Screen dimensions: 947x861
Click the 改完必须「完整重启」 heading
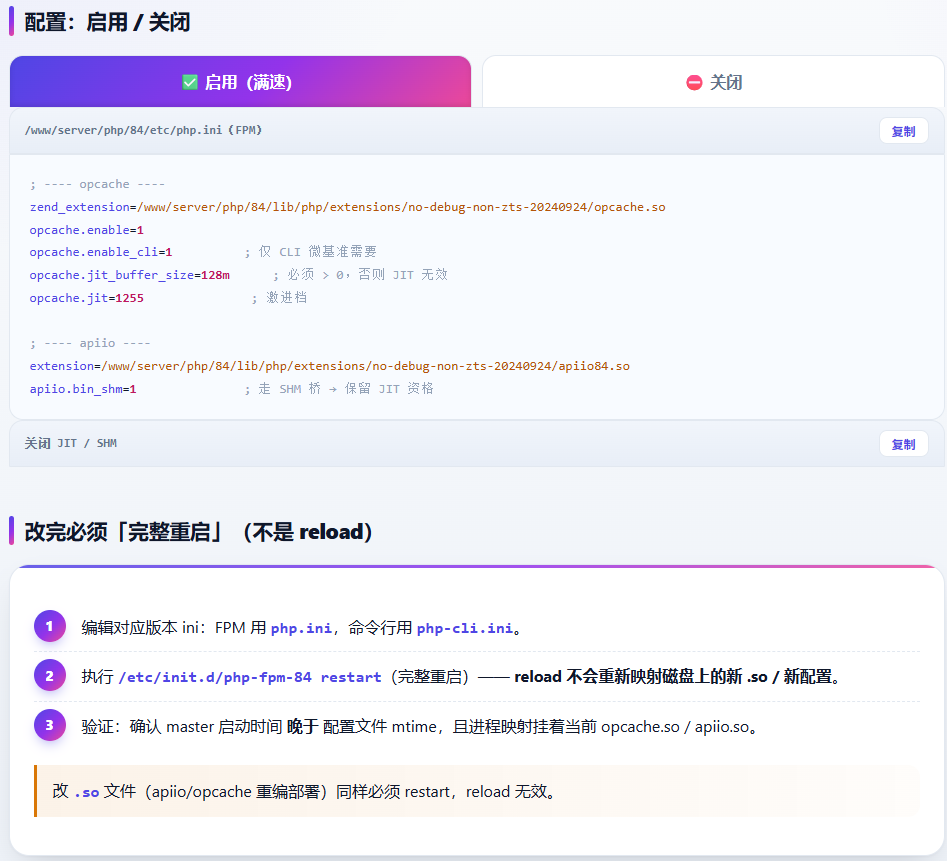[198, 532]
